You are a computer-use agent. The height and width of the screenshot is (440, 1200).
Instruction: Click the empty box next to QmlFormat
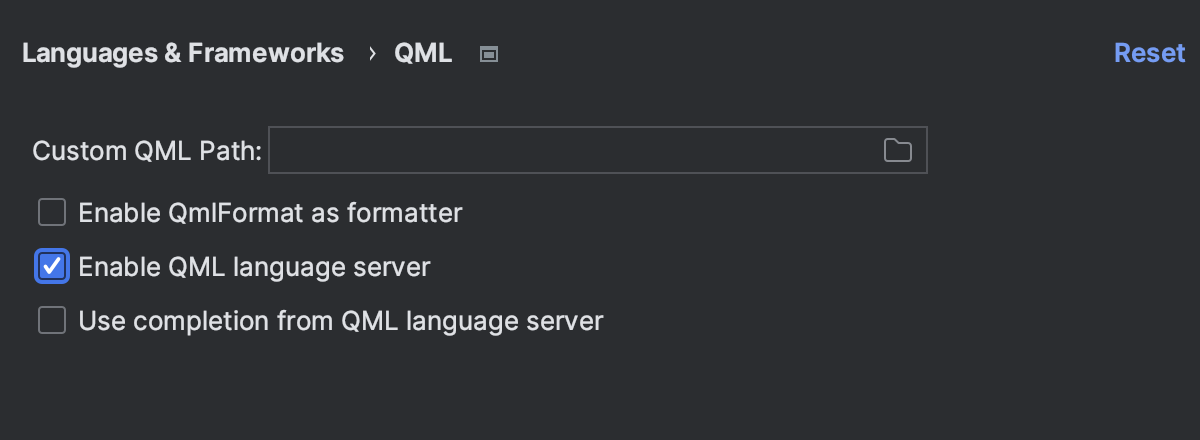tap(52, 212)
